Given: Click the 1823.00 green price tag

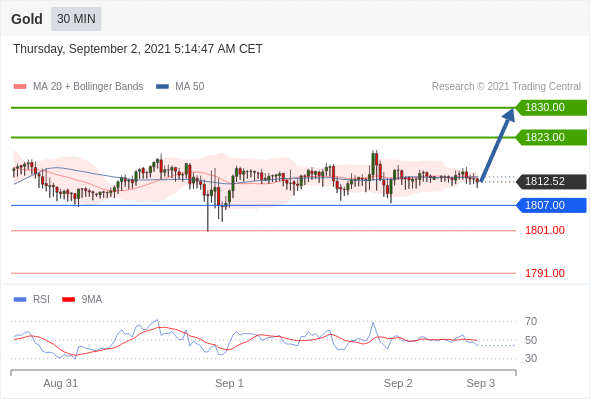Looking at the screenshot, I should 551,137.
